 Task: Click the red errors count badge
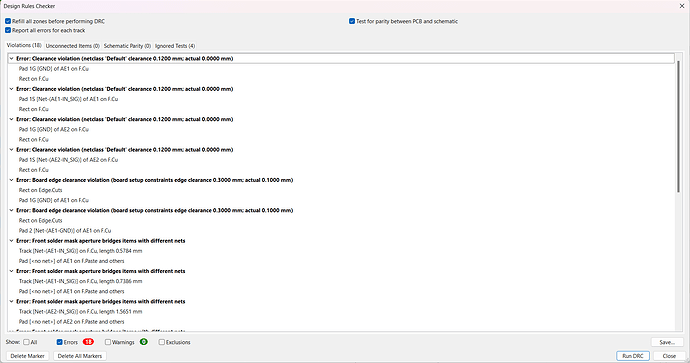coord(88,342)
